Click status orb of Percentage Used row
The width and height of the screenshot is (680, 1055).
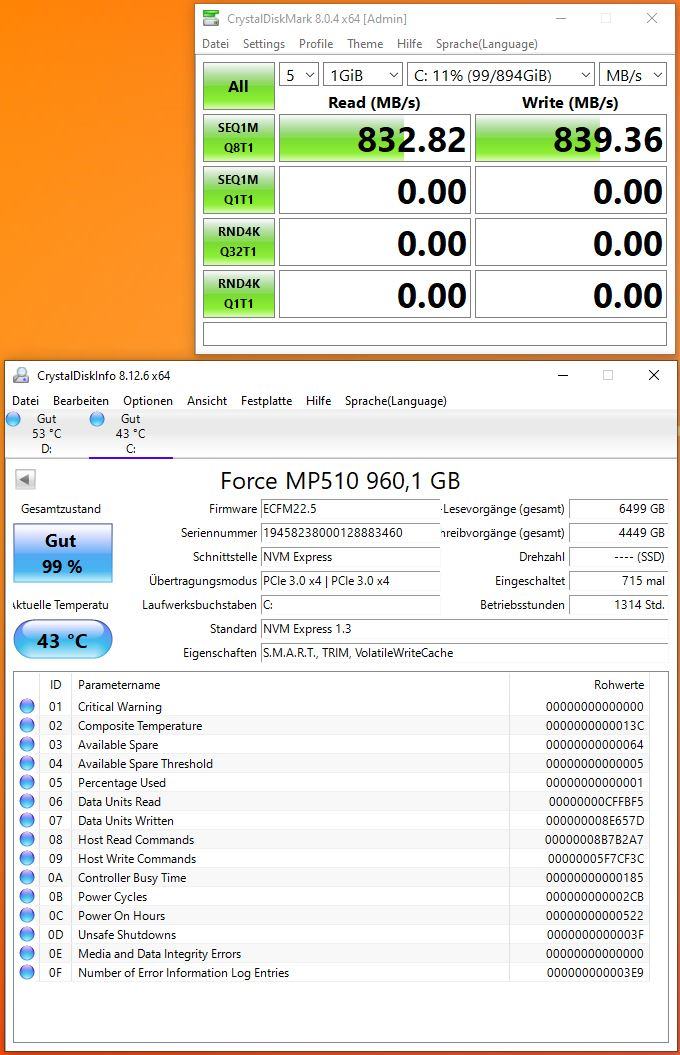27,782
